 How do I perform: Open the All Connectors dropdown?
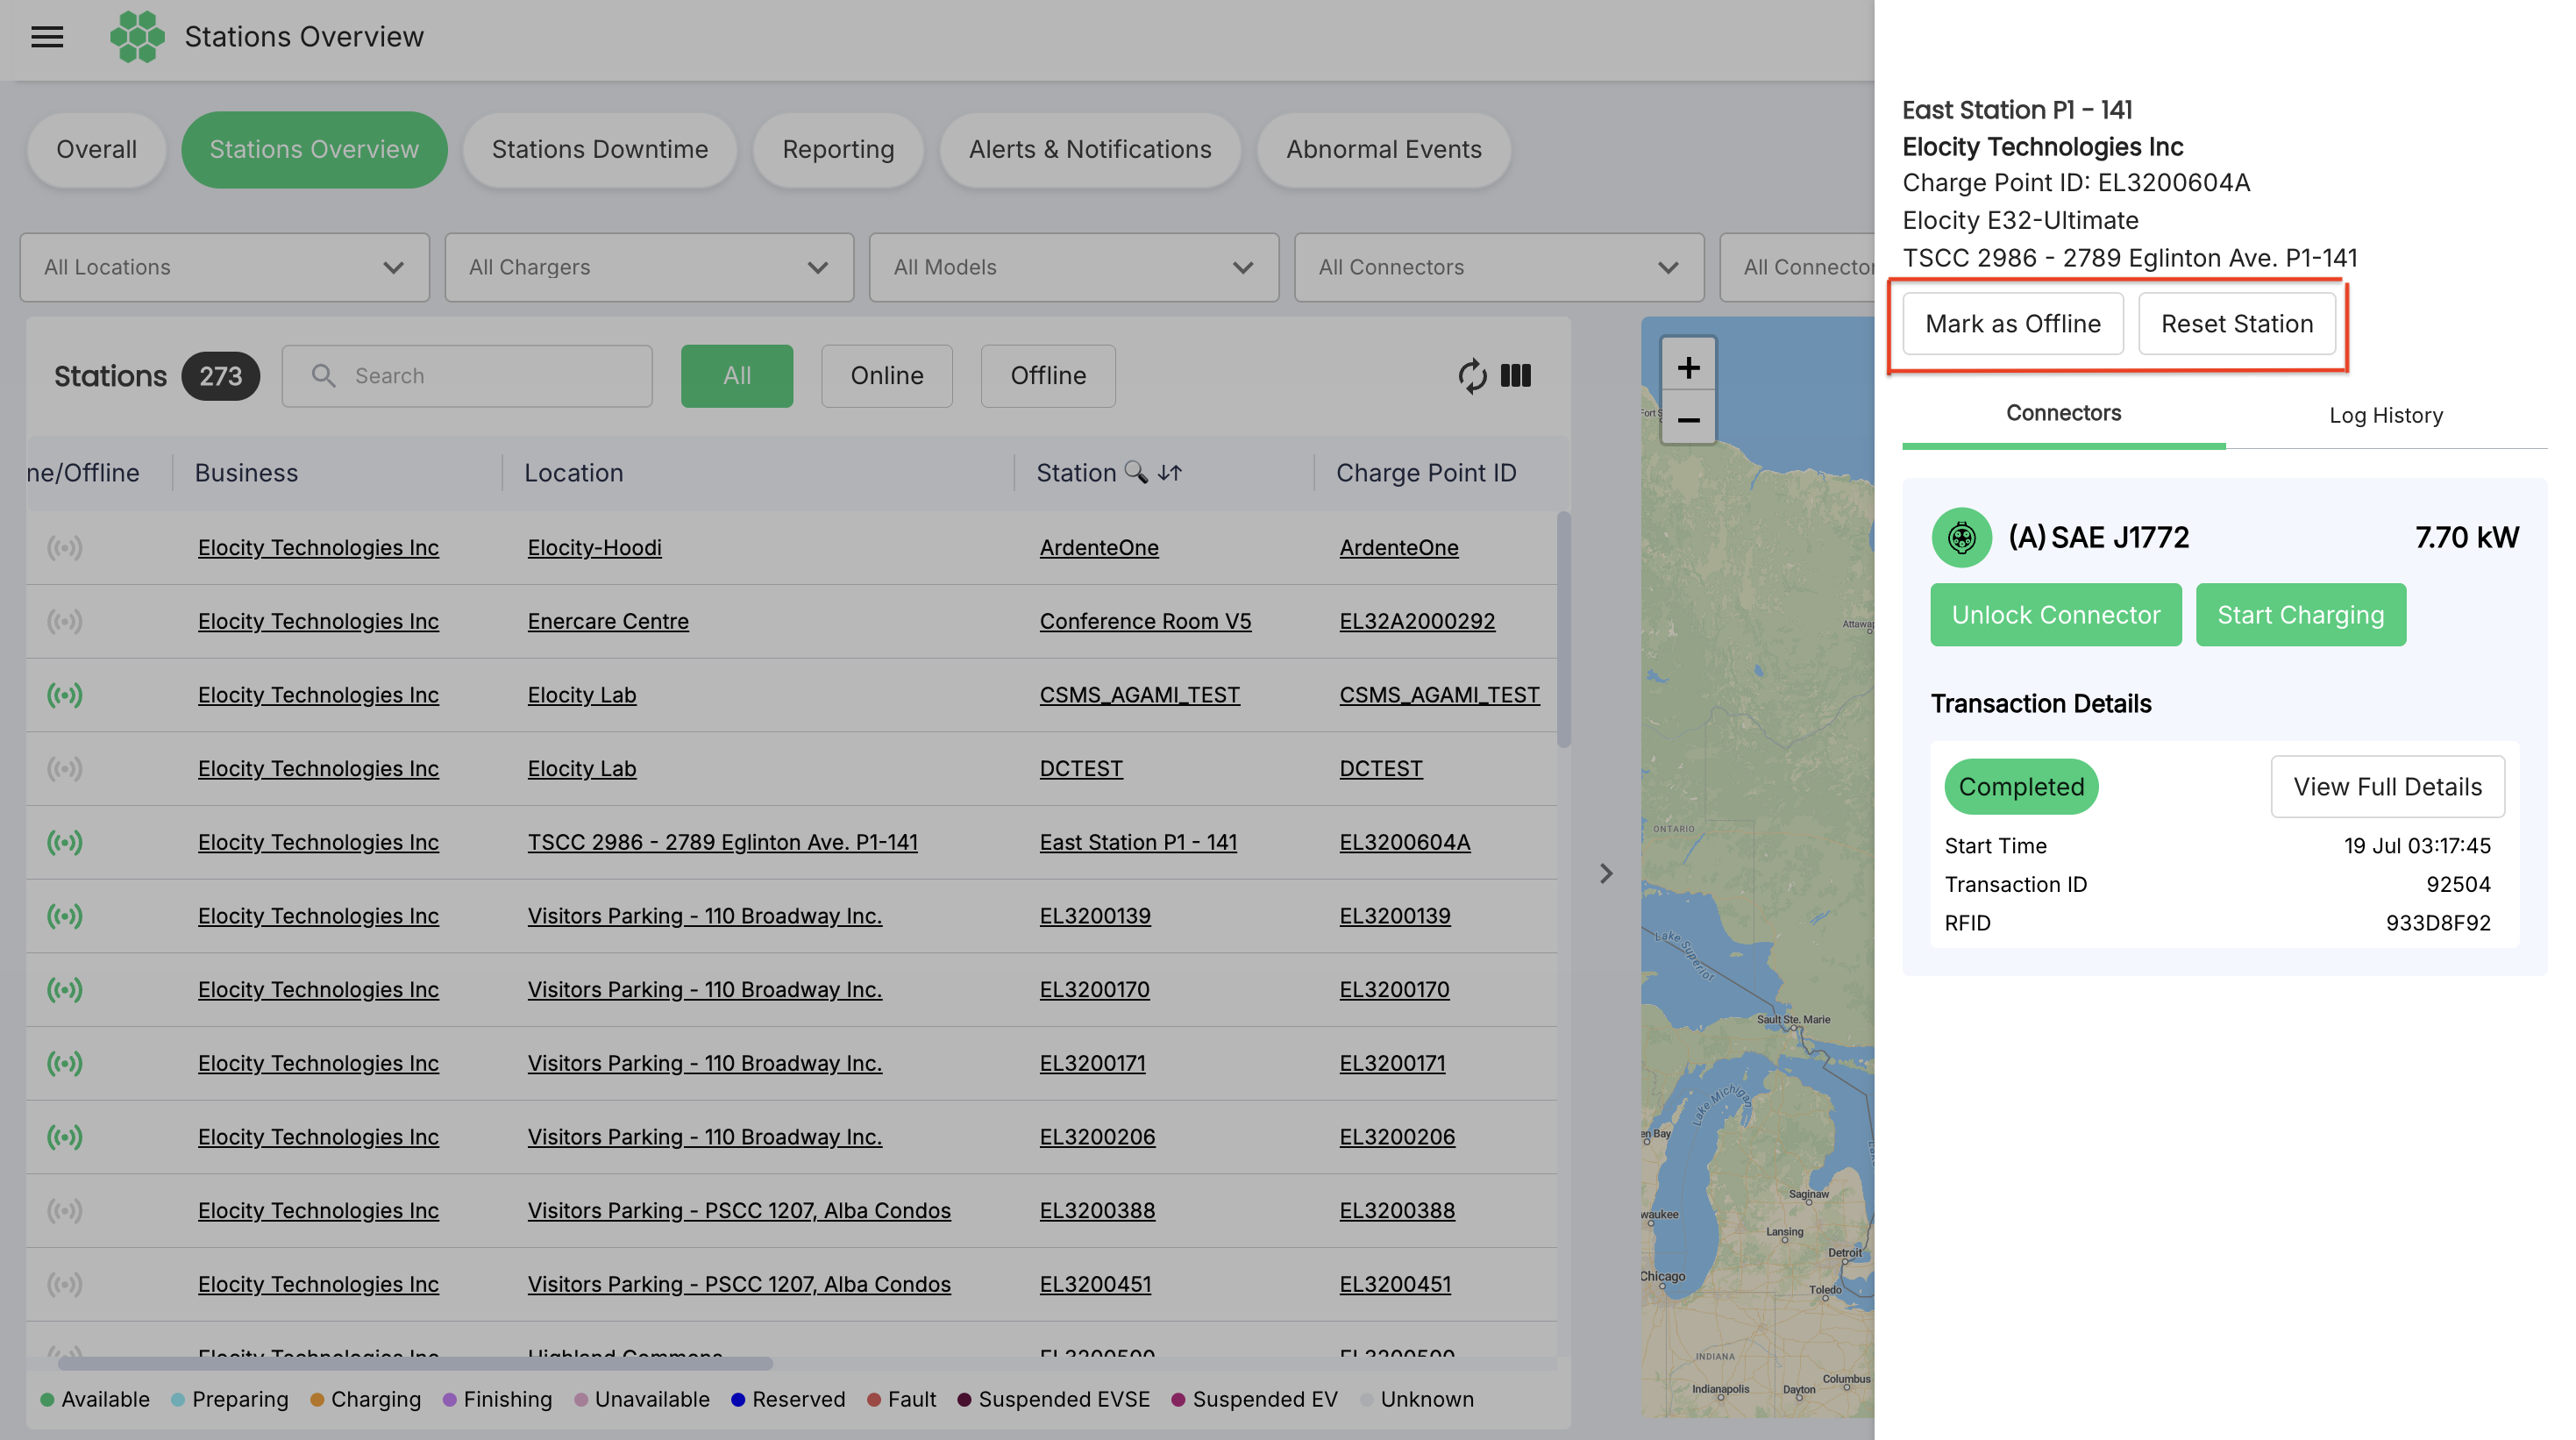[x=1499, y=267]
